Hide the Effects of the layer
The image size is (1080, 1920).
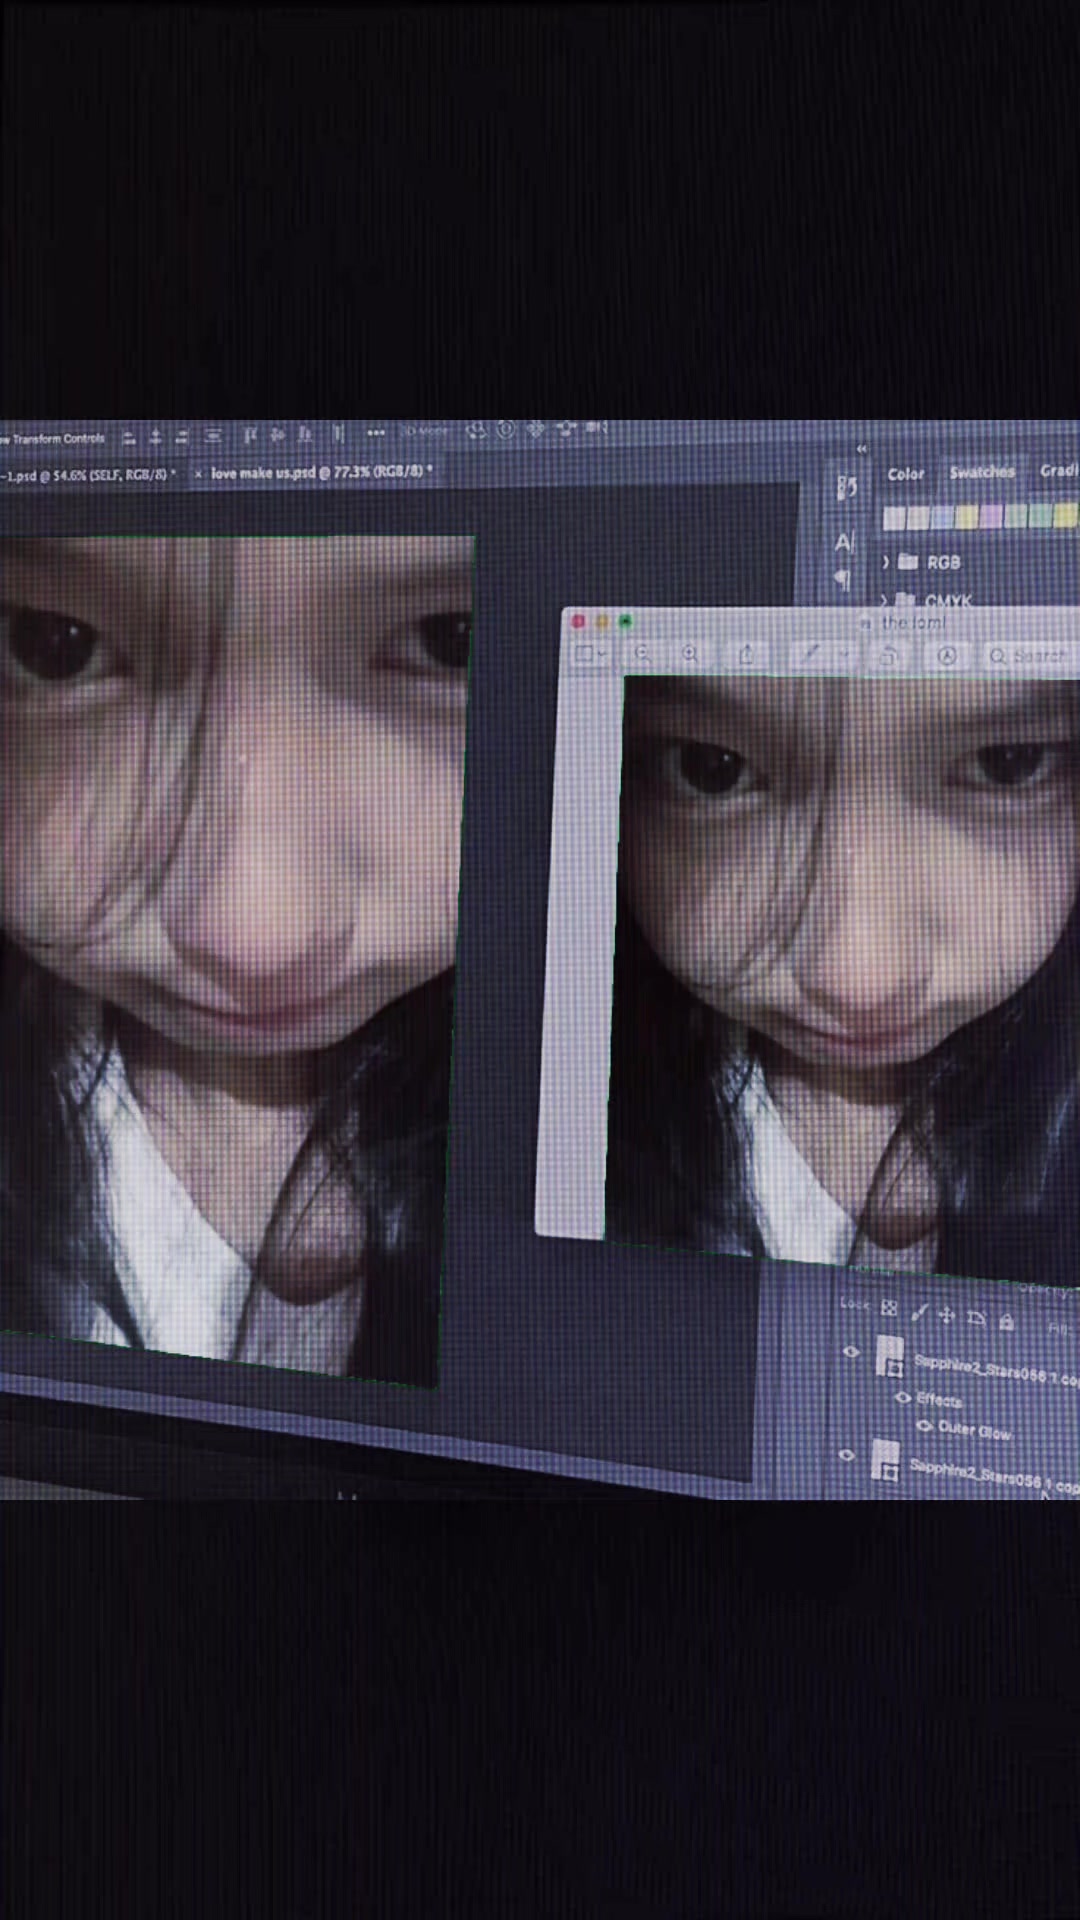[x=902, y=1397]
